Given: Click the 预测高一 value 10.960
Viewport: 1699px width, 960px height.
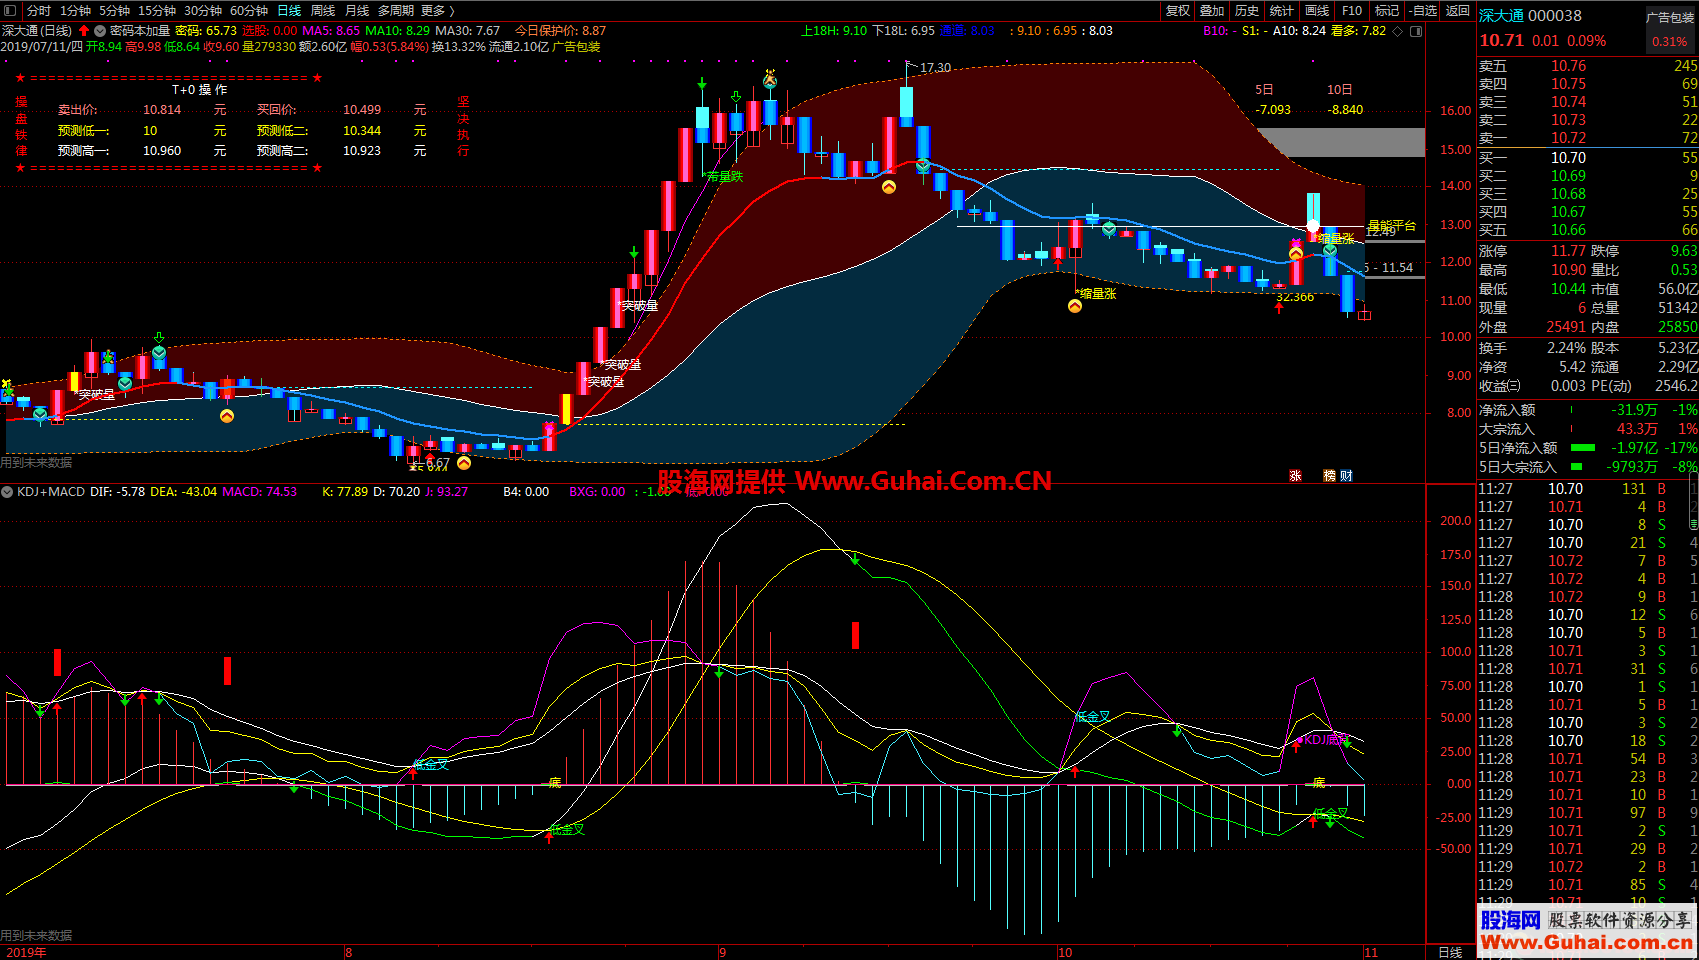Looking at the screenshot, I should pos(162,151).
